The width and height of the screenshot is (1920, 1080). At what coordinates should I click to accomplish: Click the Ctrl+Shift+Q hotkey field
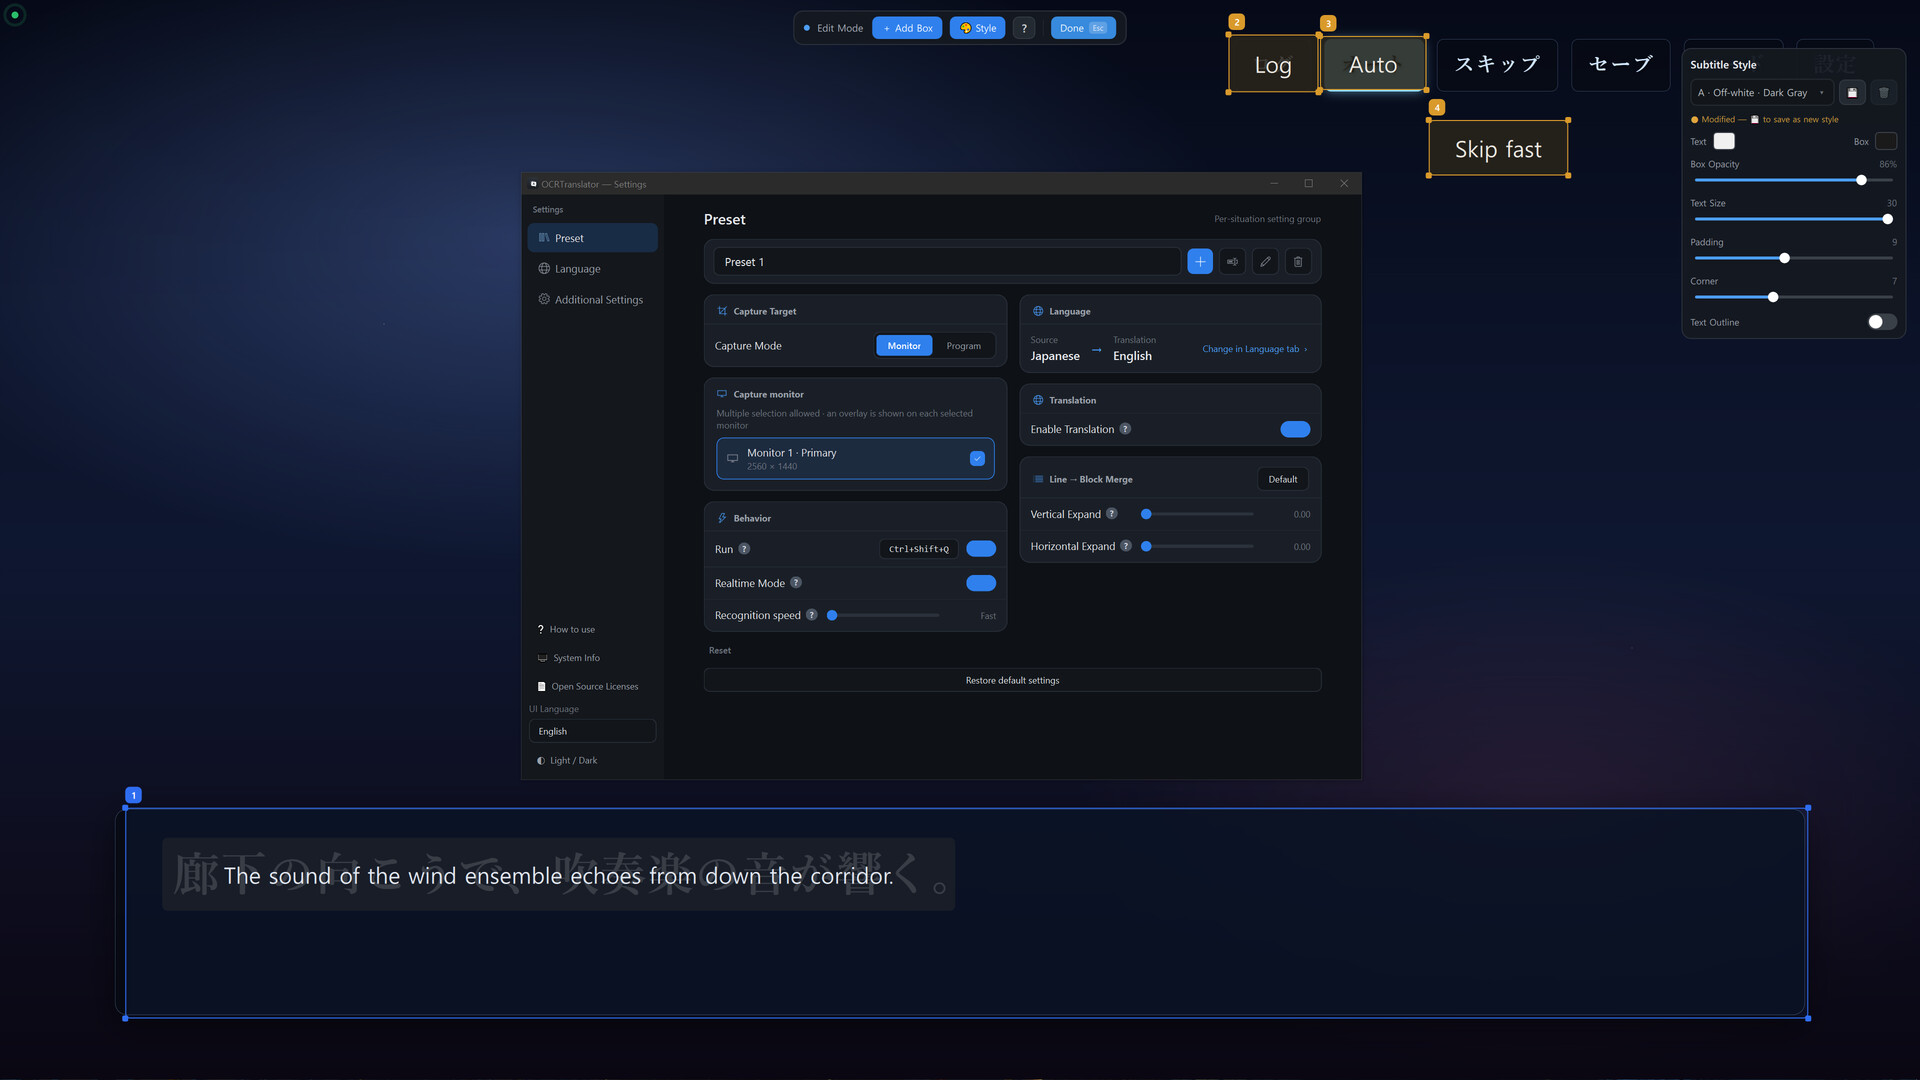click(919, 549)
